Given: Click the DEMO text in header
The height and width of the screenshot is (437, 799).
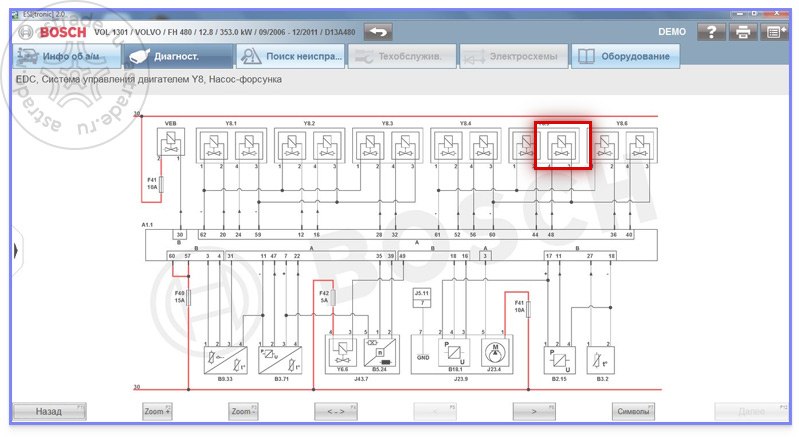Looking at the screenshot, I should 672,32.
